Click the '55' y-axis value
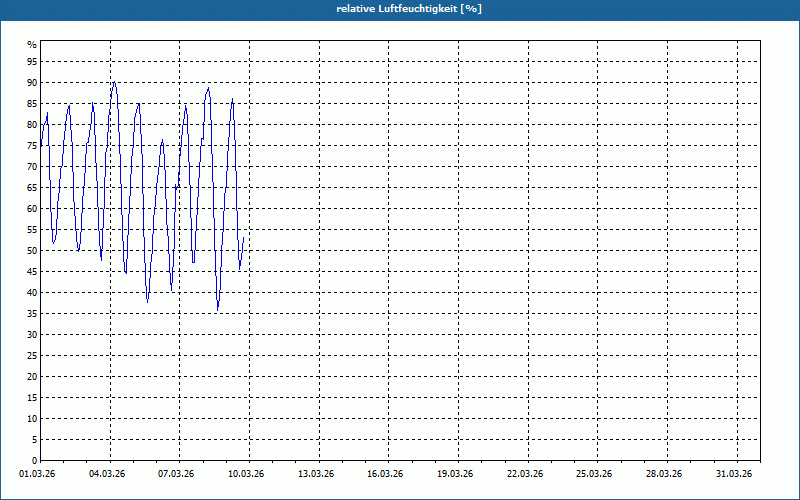 [x=32, y=230]
